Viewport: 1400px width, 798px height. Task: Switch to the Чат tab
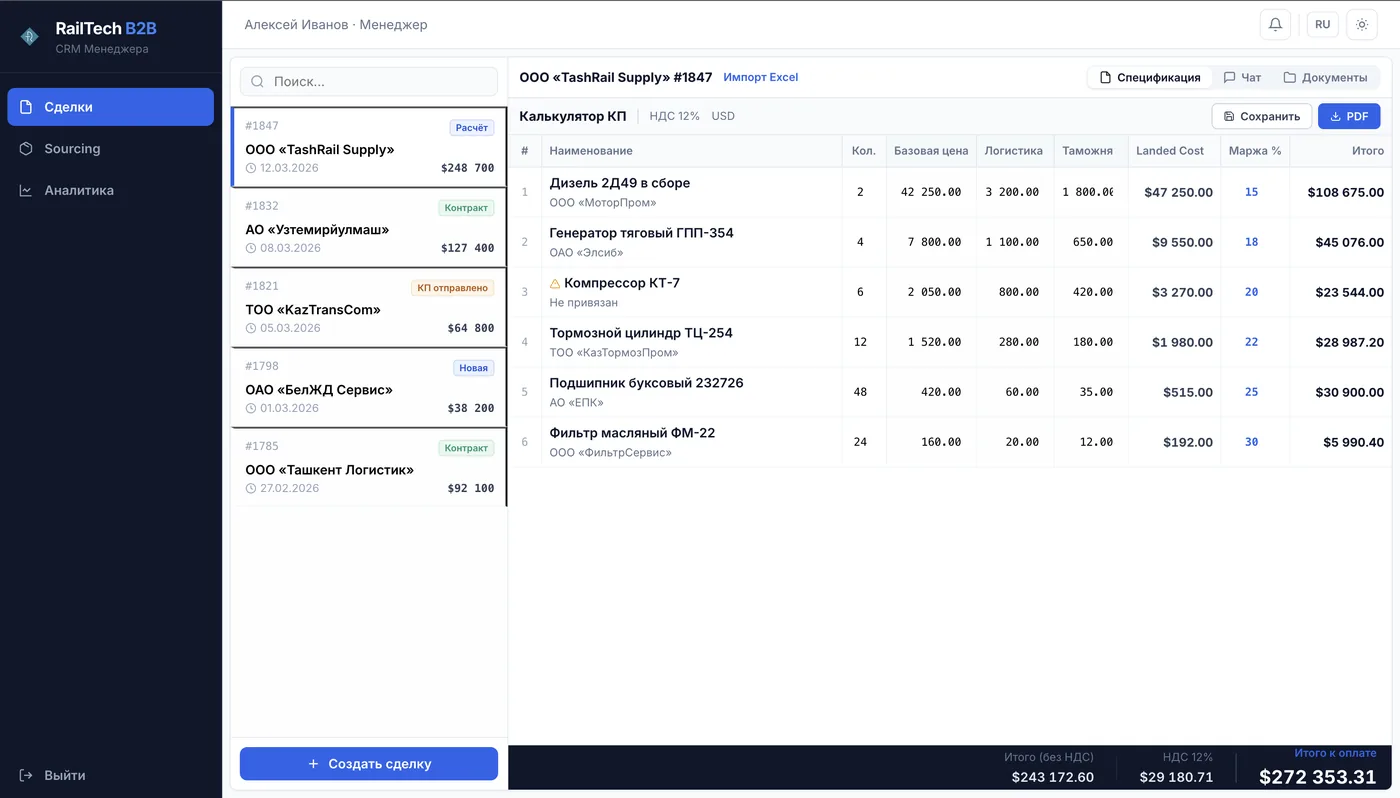1244,77
